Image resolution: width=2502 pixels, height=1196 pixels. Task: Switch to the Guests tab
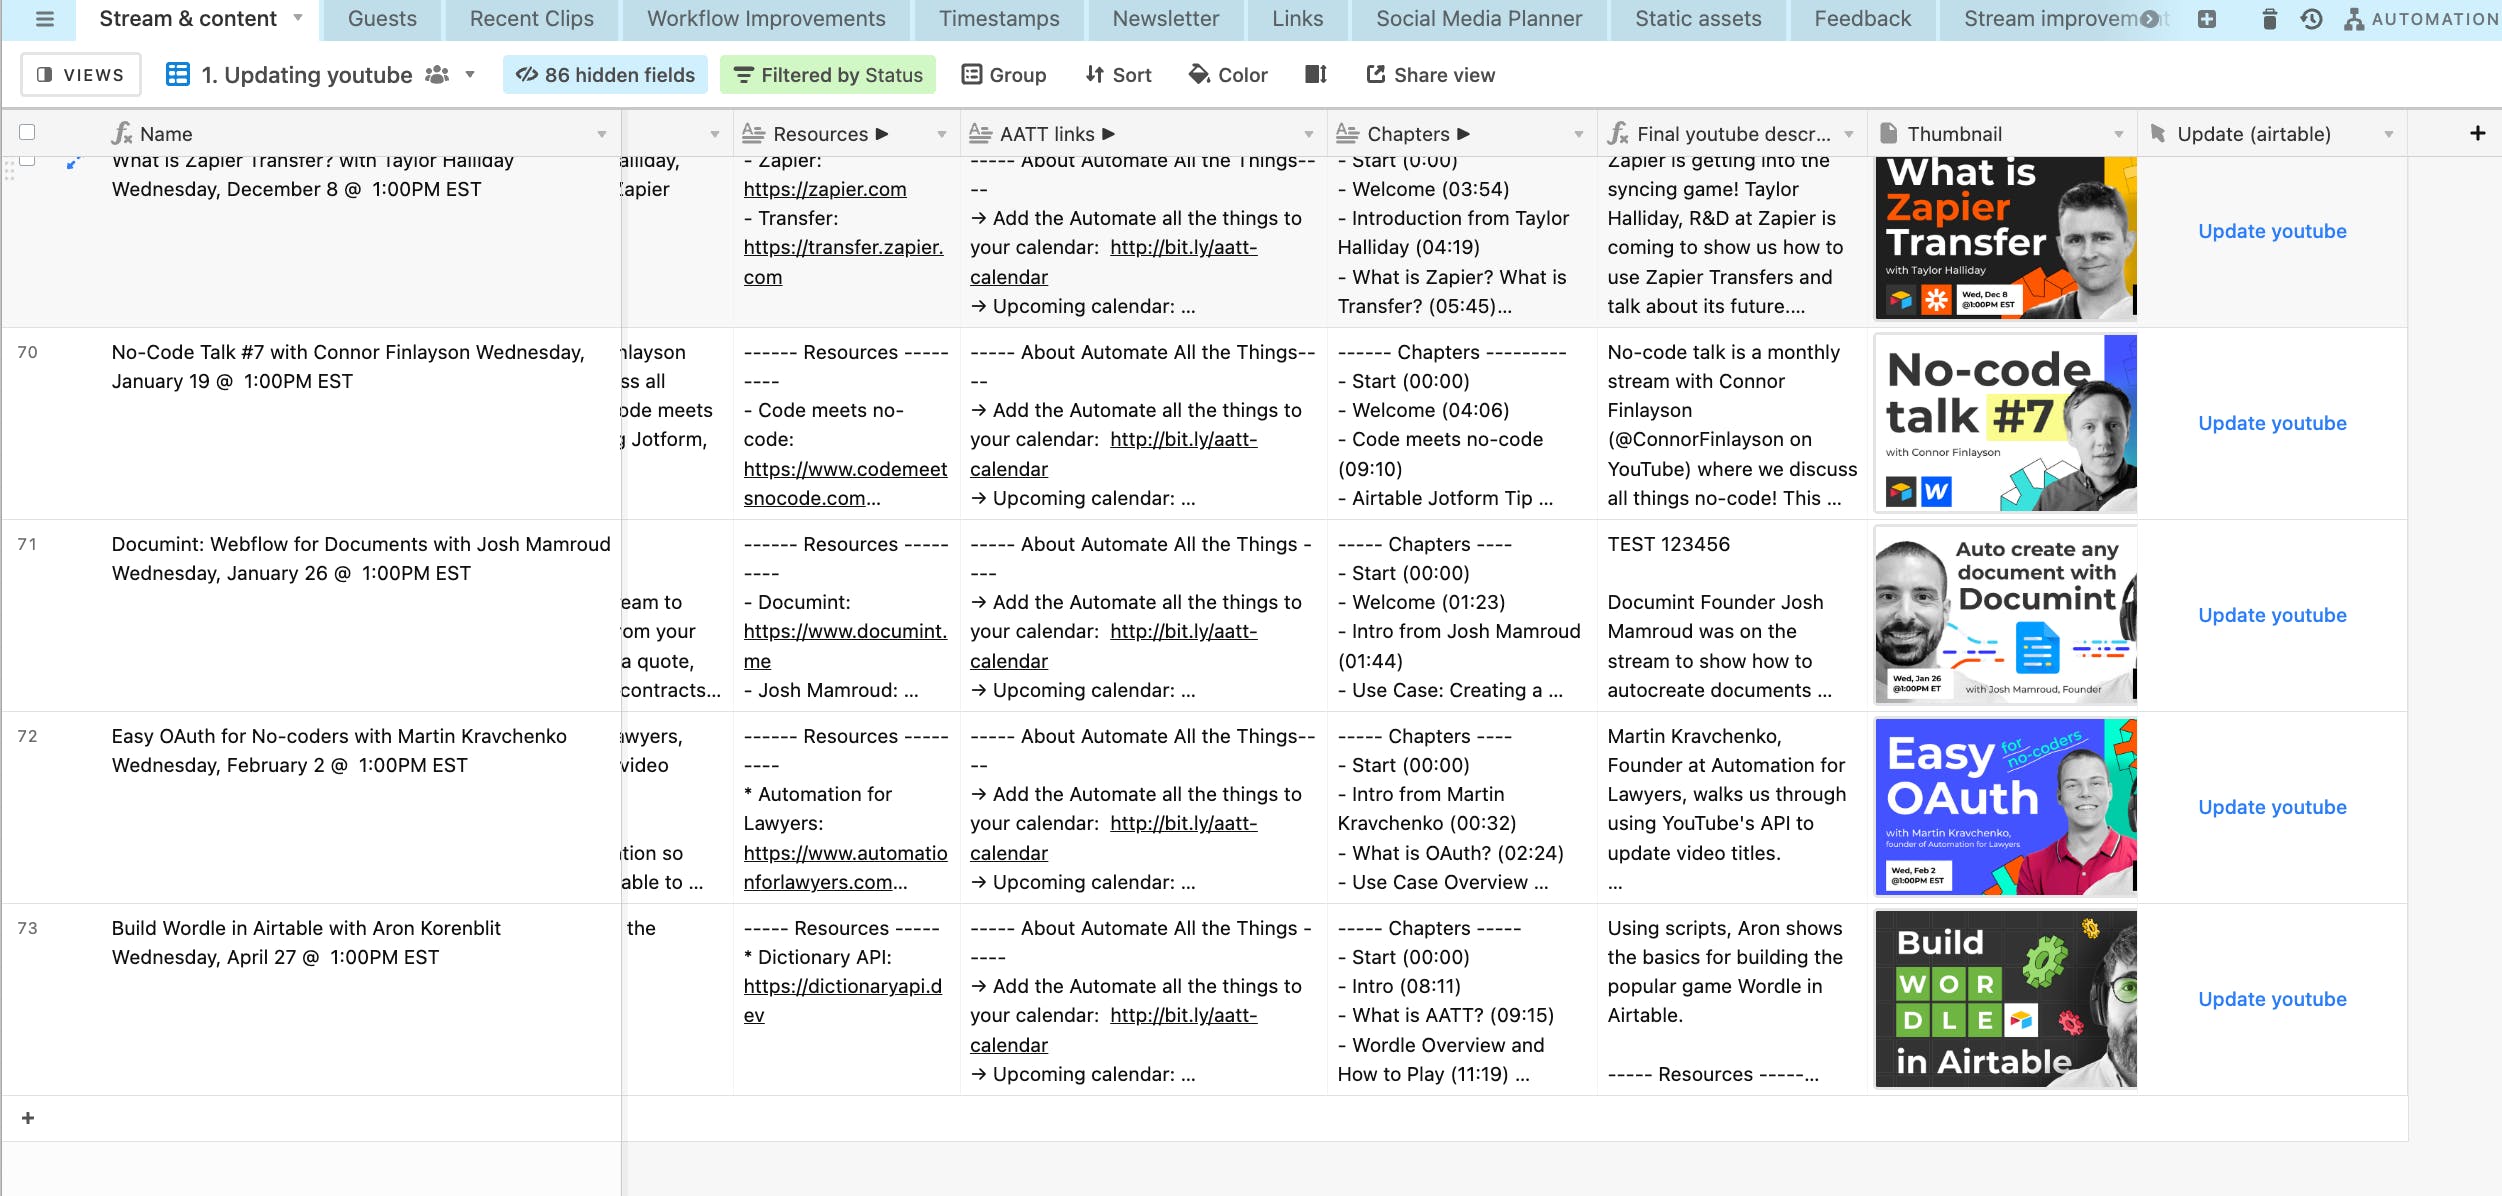point(382,19)
